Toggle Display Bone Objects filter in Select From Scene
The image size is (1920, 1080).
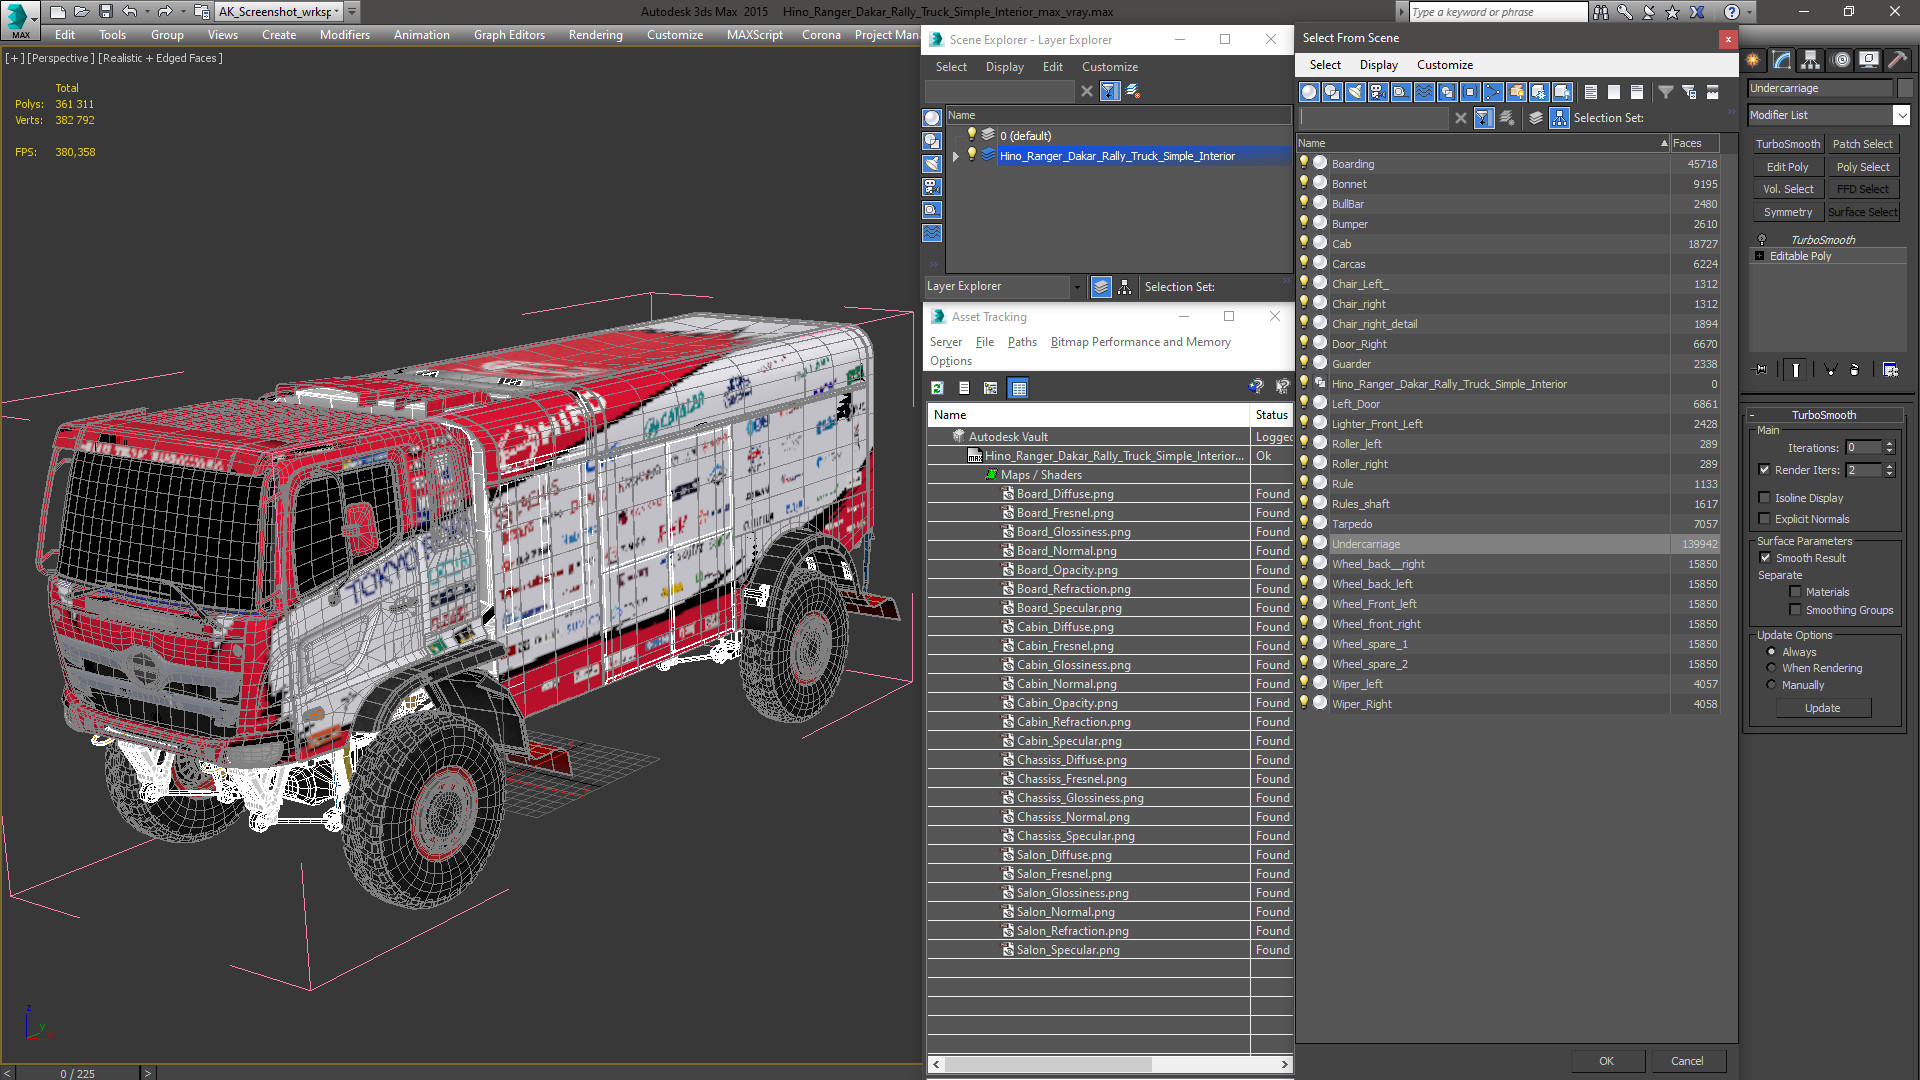[1493, 92]
